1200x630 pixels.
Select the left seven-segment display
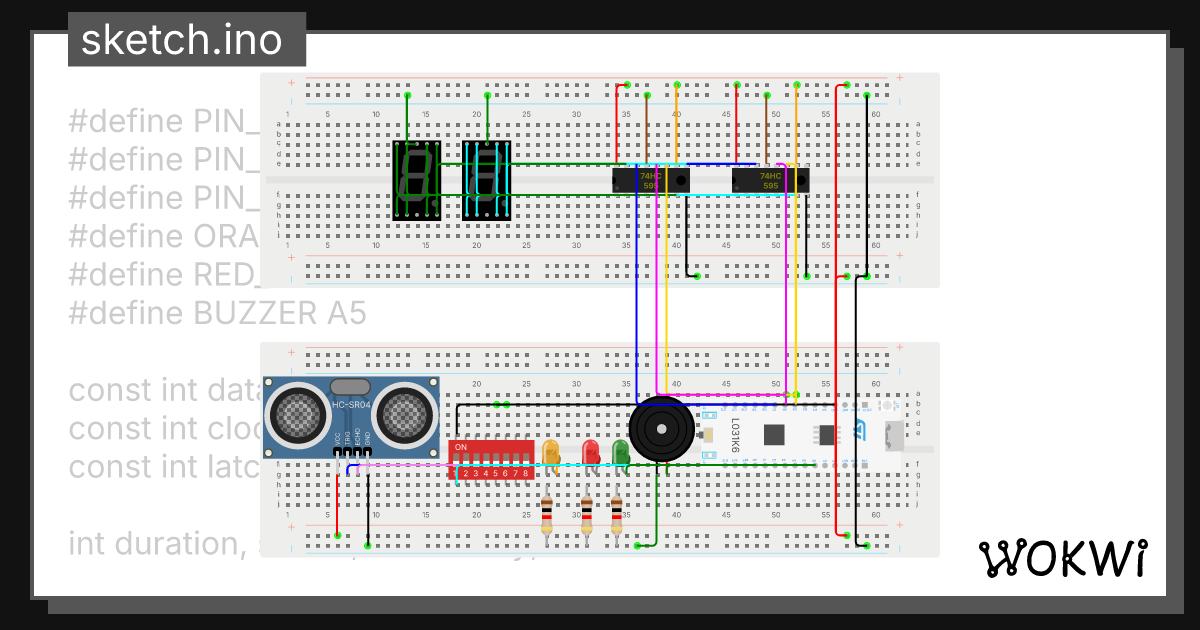(416, 180)
